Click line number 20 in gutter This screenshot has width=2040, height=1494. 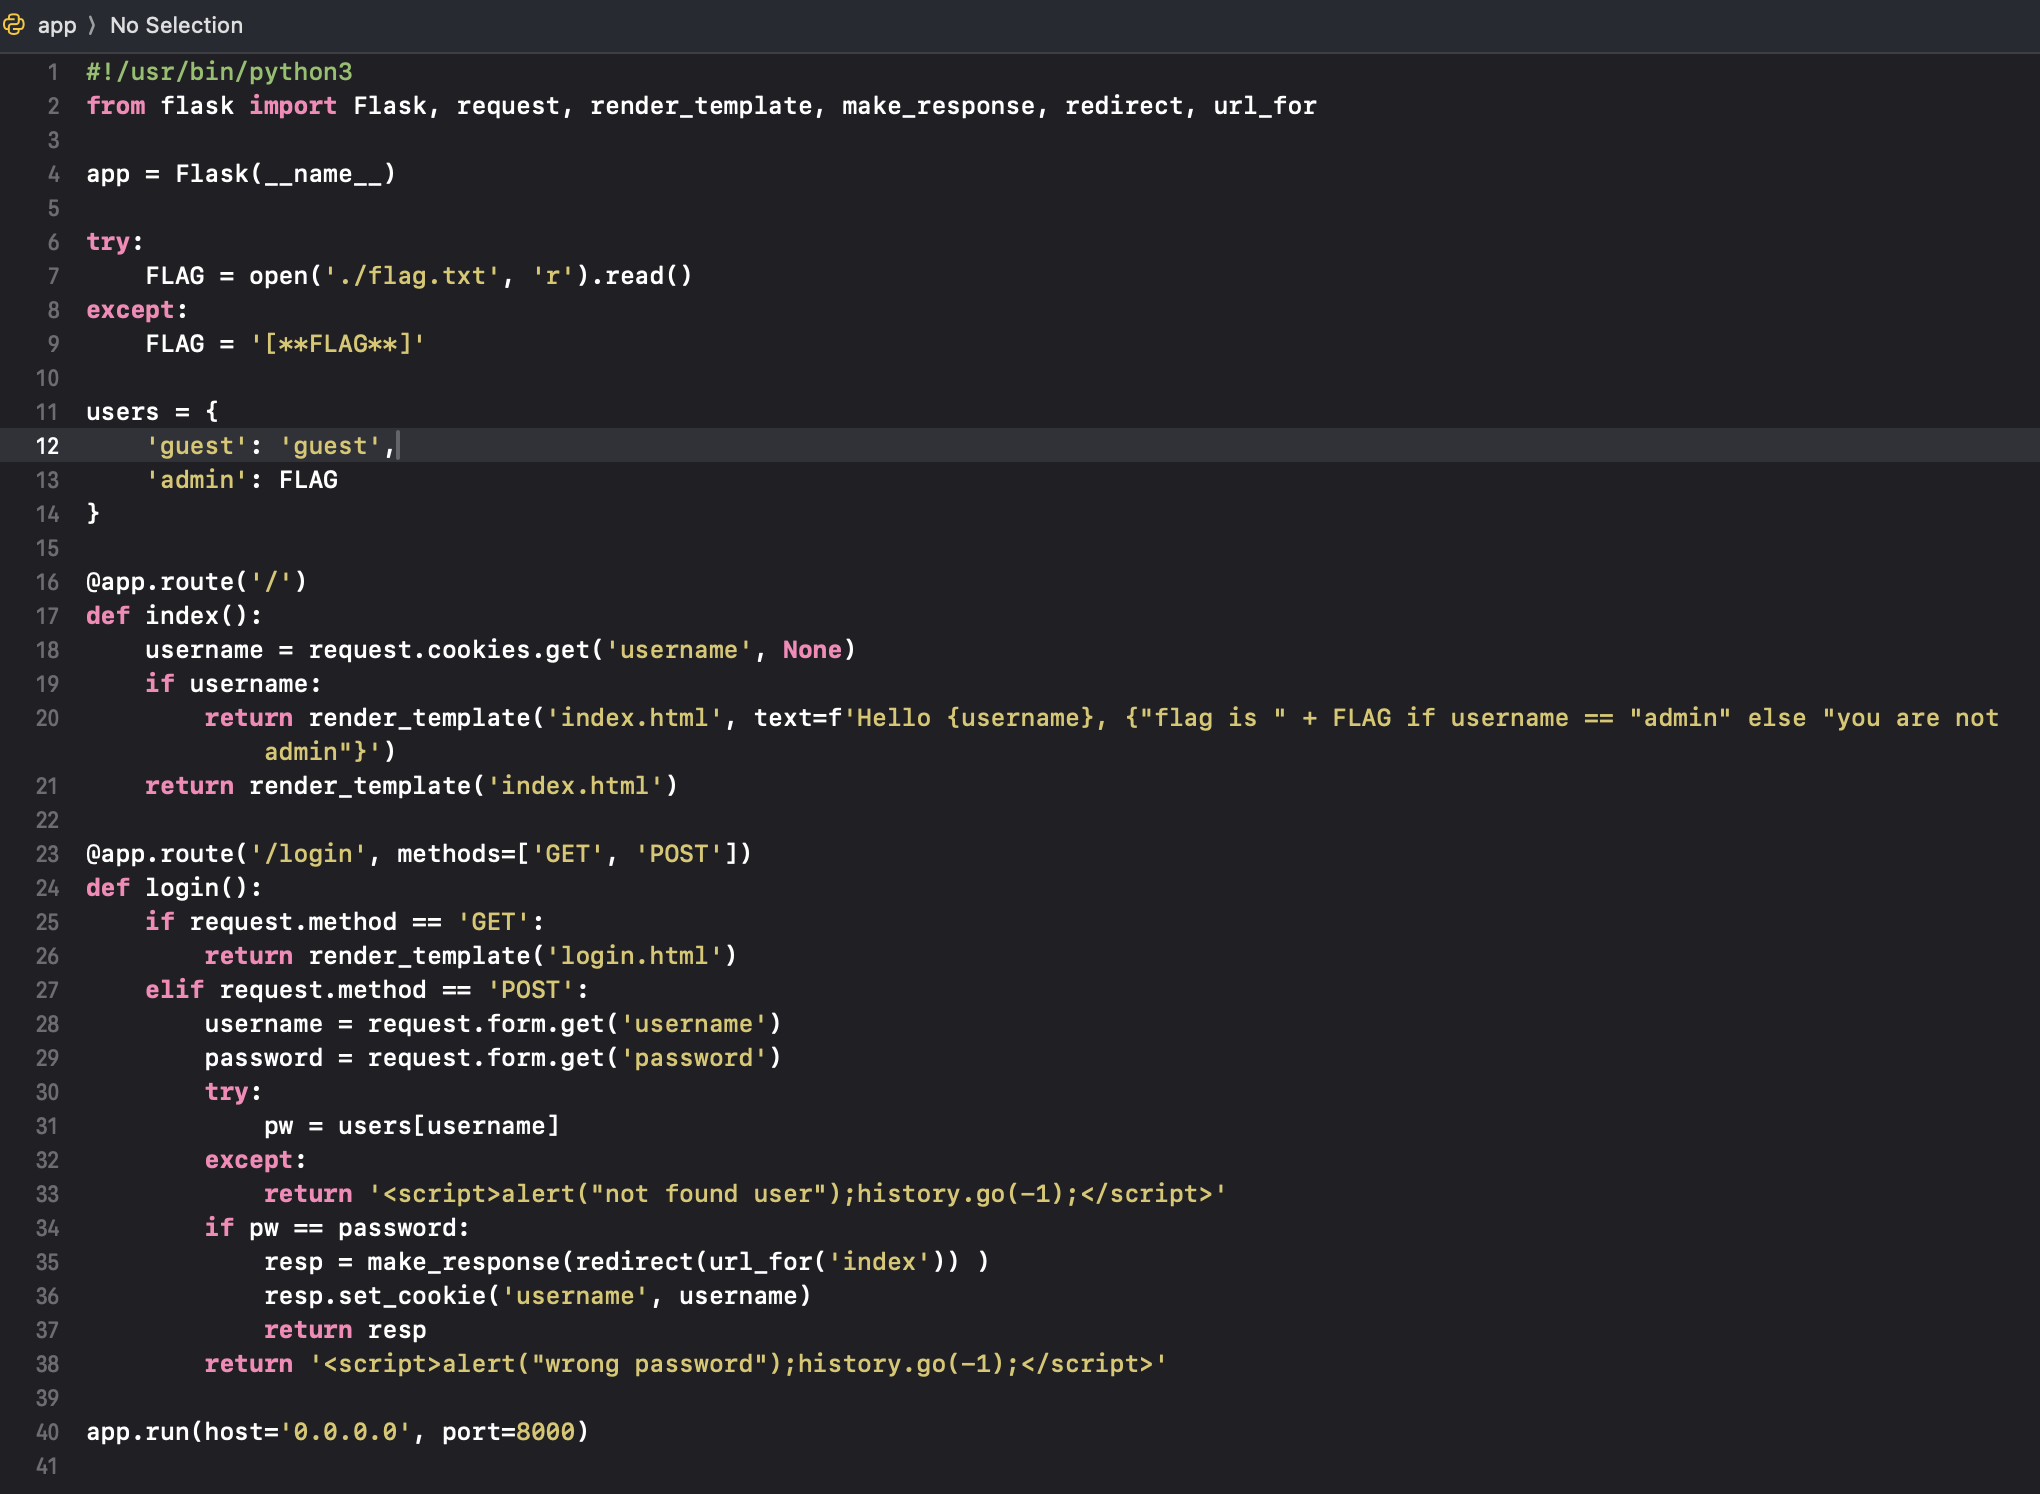click(47, 718)
